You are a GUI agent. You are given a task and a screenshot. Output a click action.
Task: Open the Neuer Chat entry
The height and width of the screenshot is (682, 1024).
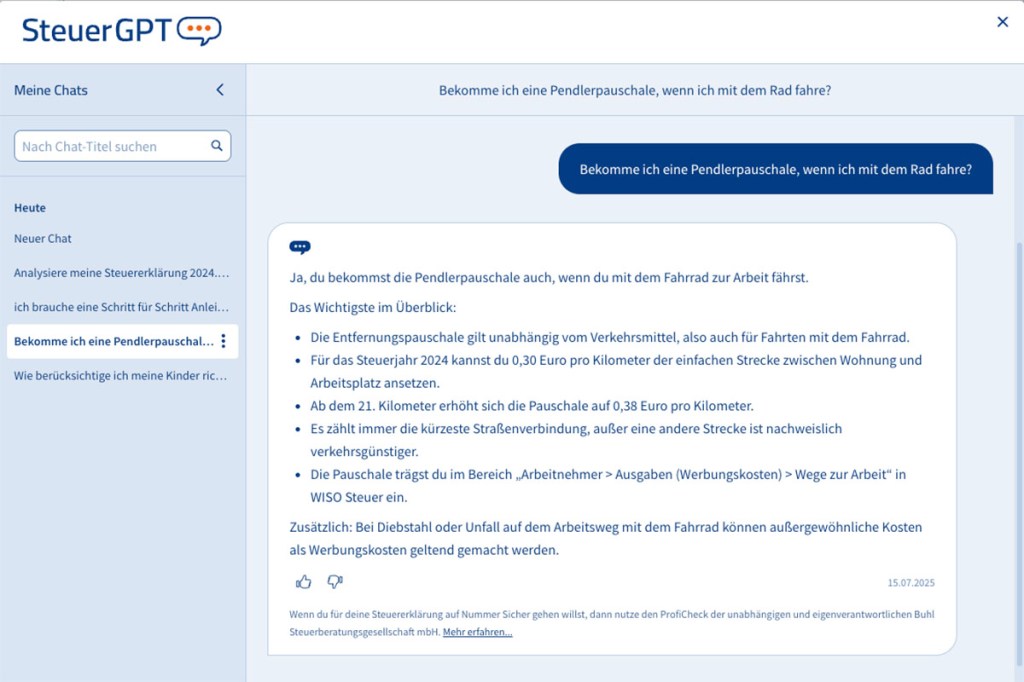point(43,238)
